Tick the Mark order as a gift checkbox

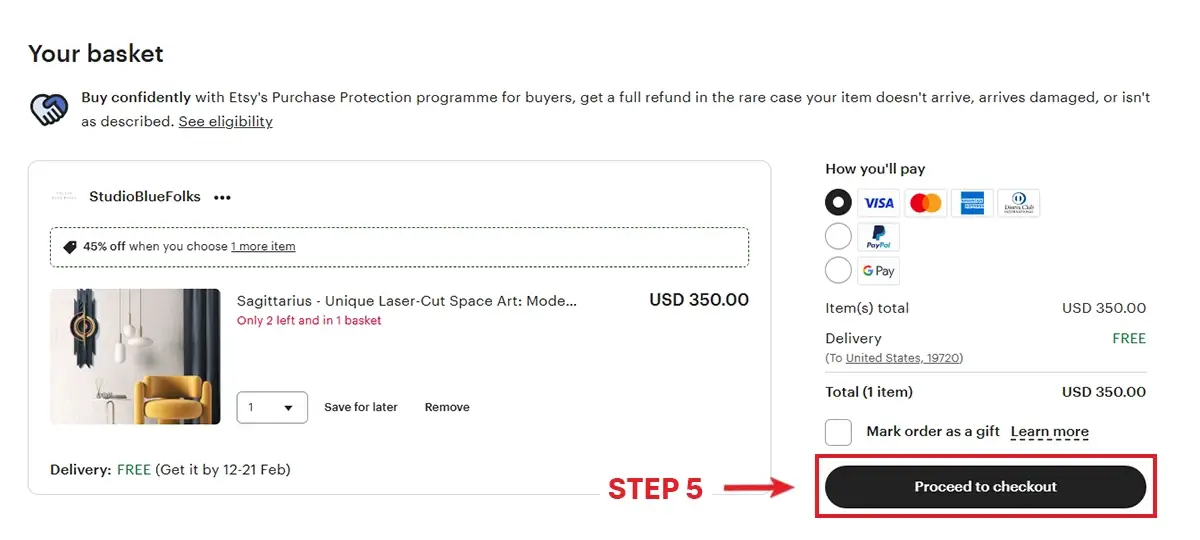(x=838, y=432)
